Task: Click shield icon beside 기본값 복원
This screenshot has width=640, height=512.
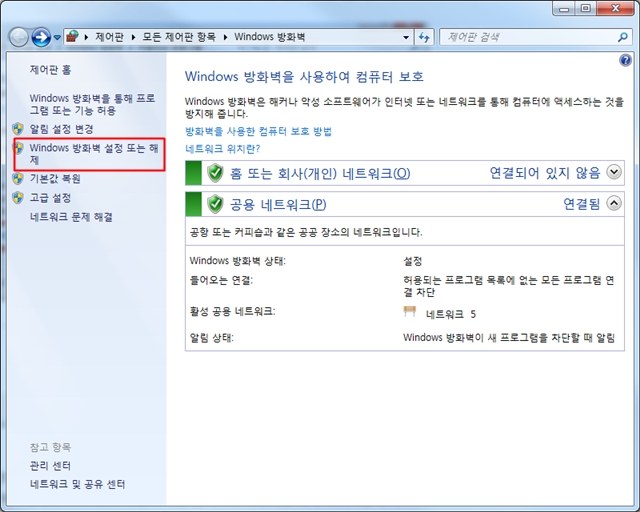Action: pyautogui.click(x=18, y=178)
